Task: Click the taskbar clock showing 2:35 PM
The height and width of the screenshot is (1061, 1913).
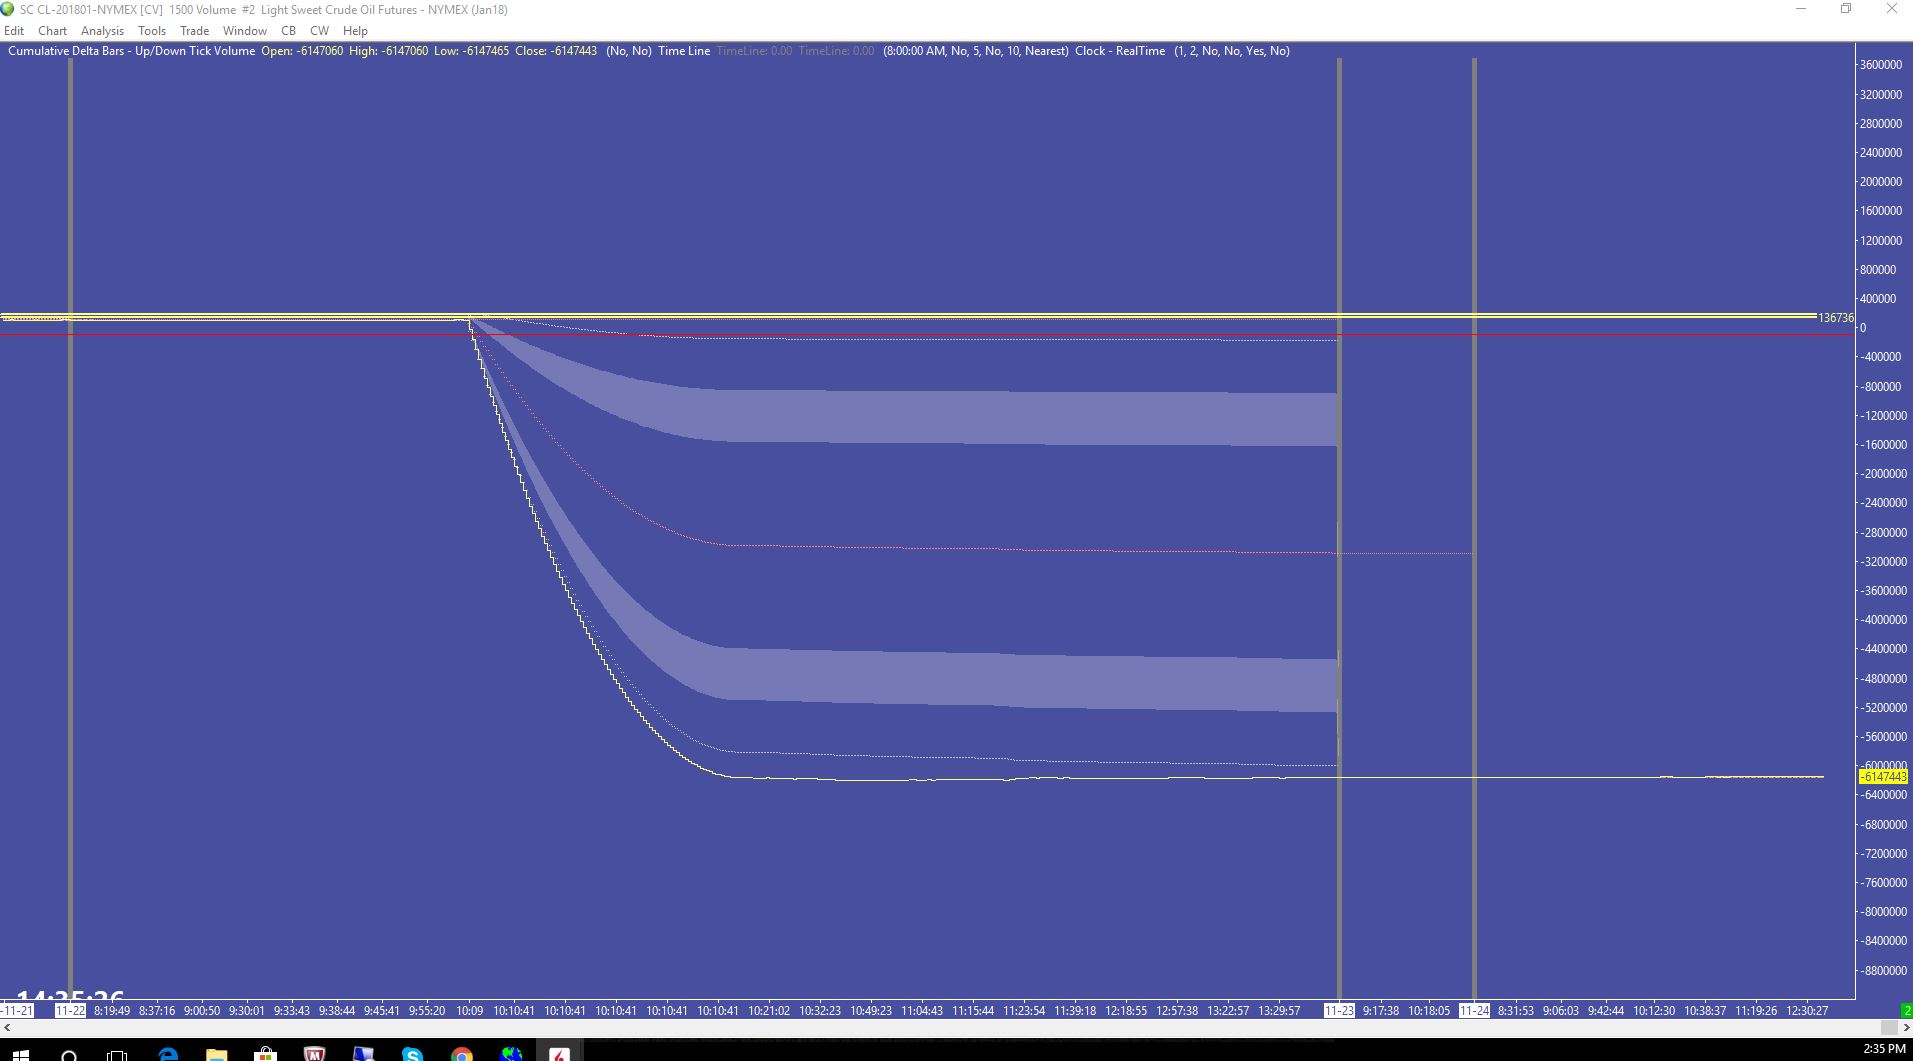Action: [x=1884, y=1049]
